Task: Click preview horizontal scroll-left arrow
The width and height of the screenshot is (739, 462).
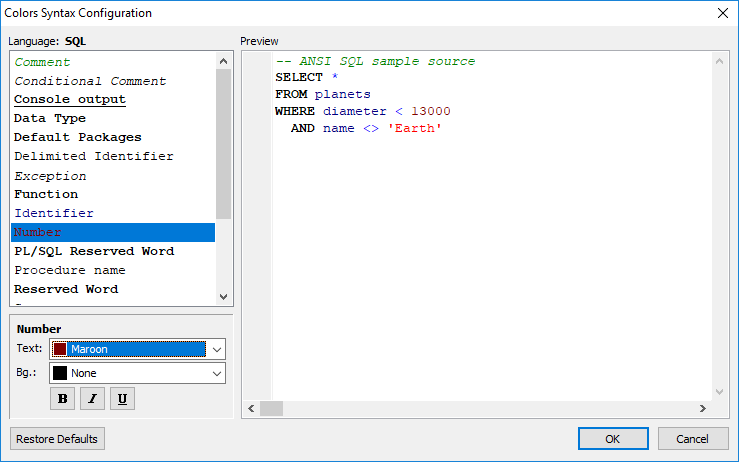Action: (251, 408)
